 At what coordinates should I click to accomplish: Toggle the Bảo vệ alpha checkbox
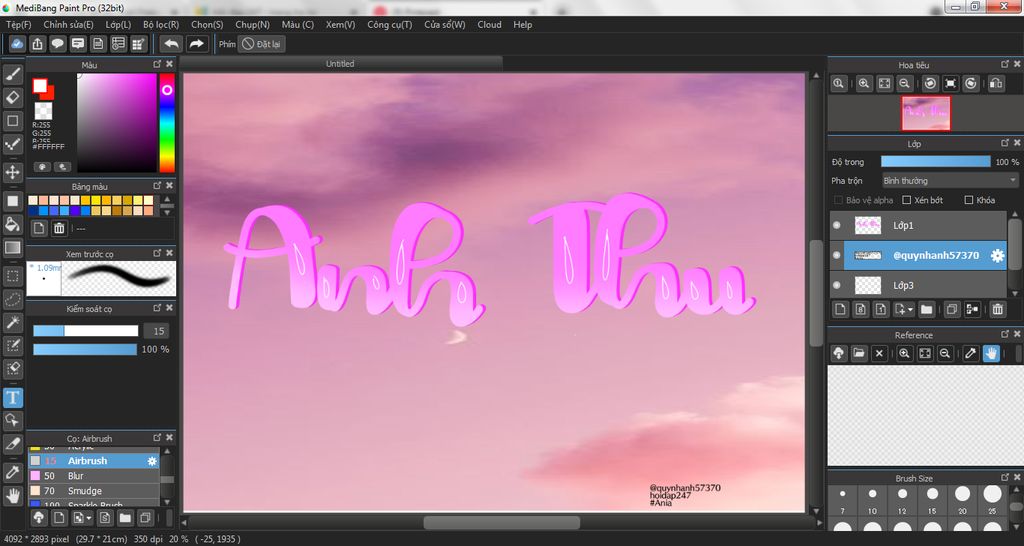pos(839,200)
